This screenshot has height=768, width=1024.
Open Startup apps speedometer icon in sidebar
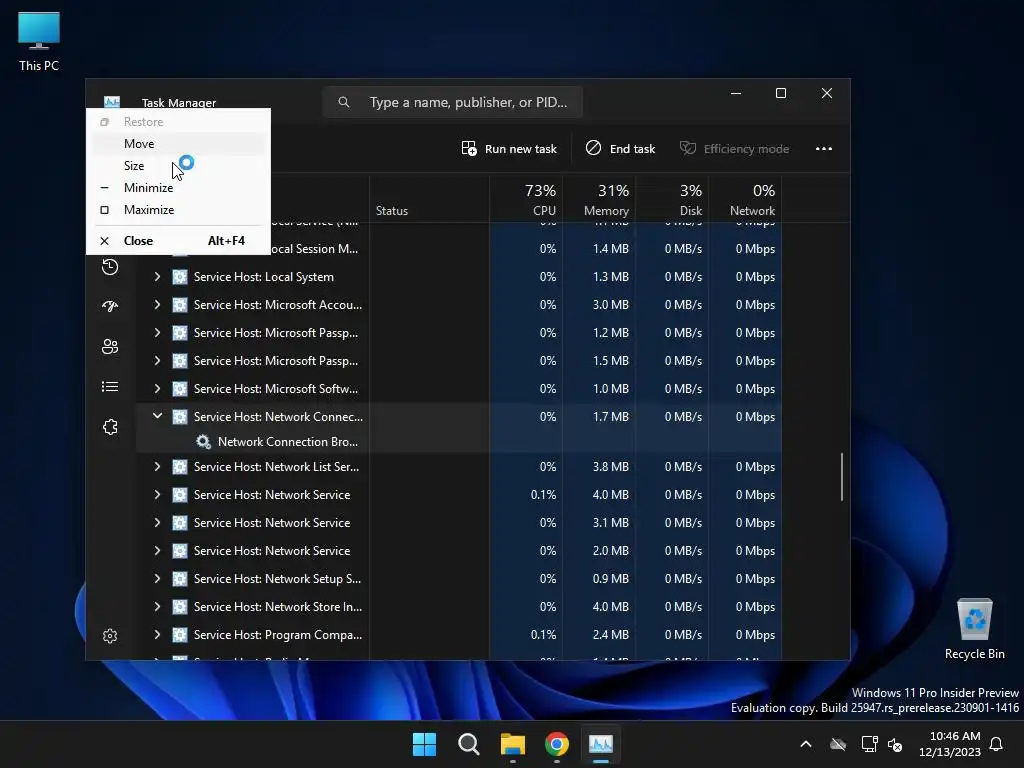pos(110,306)
